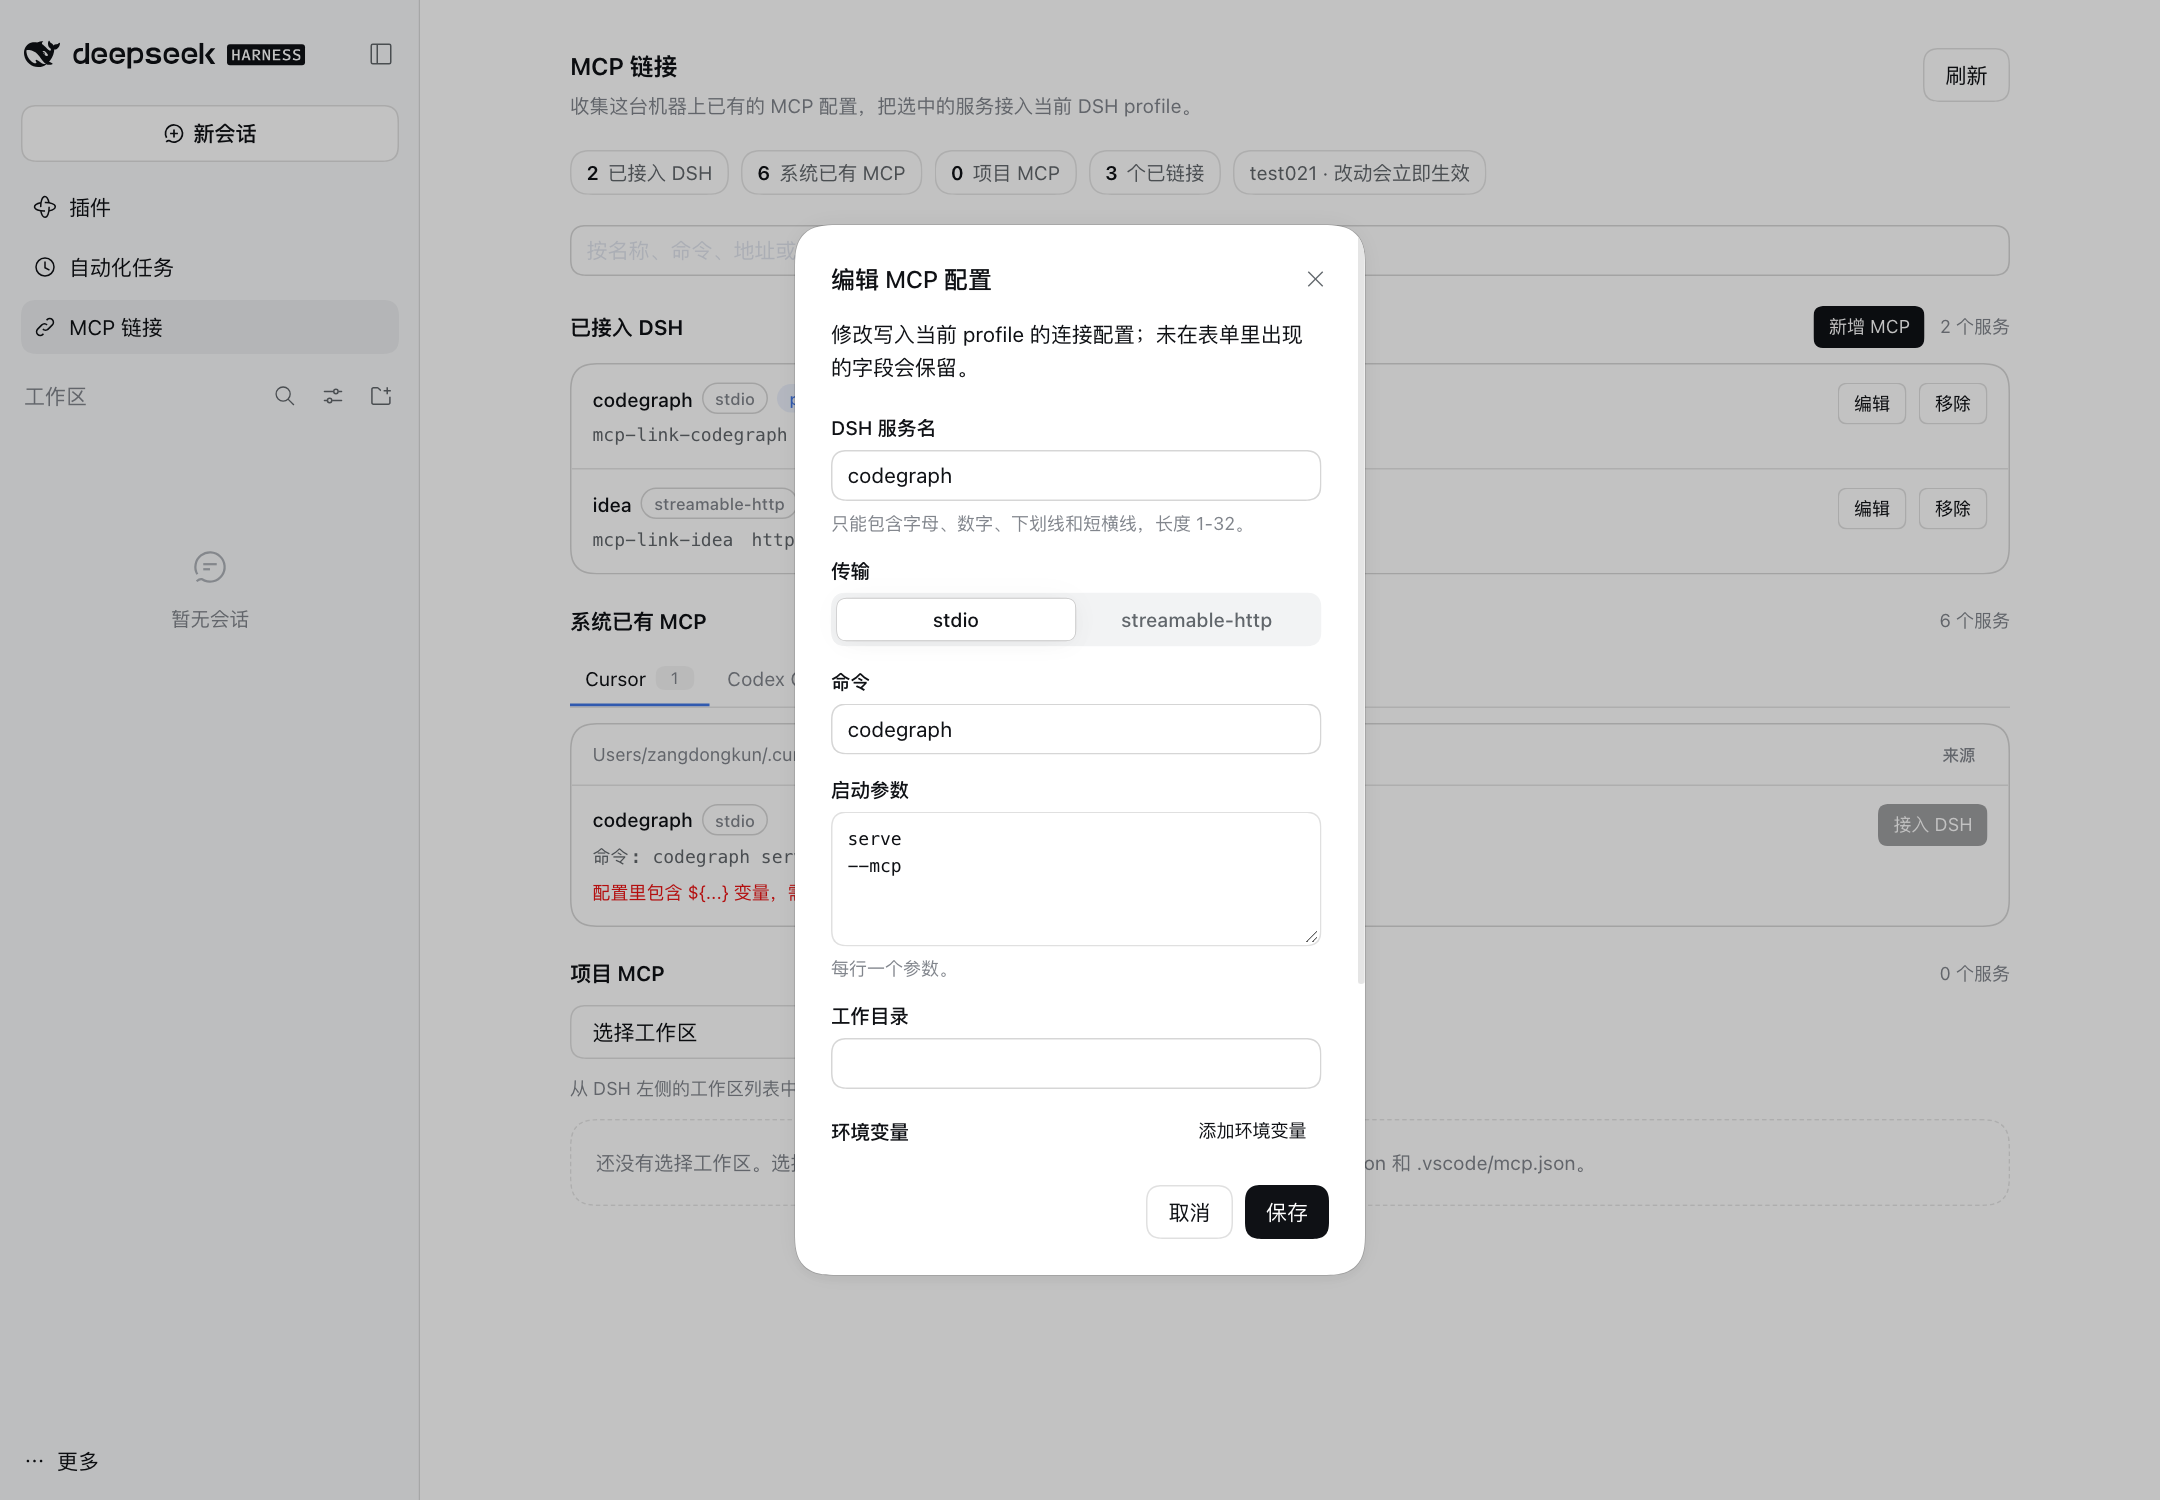Edit the idea connected service
This screenshot has width=2160, height=1500.
click(x=1871, y=508)
